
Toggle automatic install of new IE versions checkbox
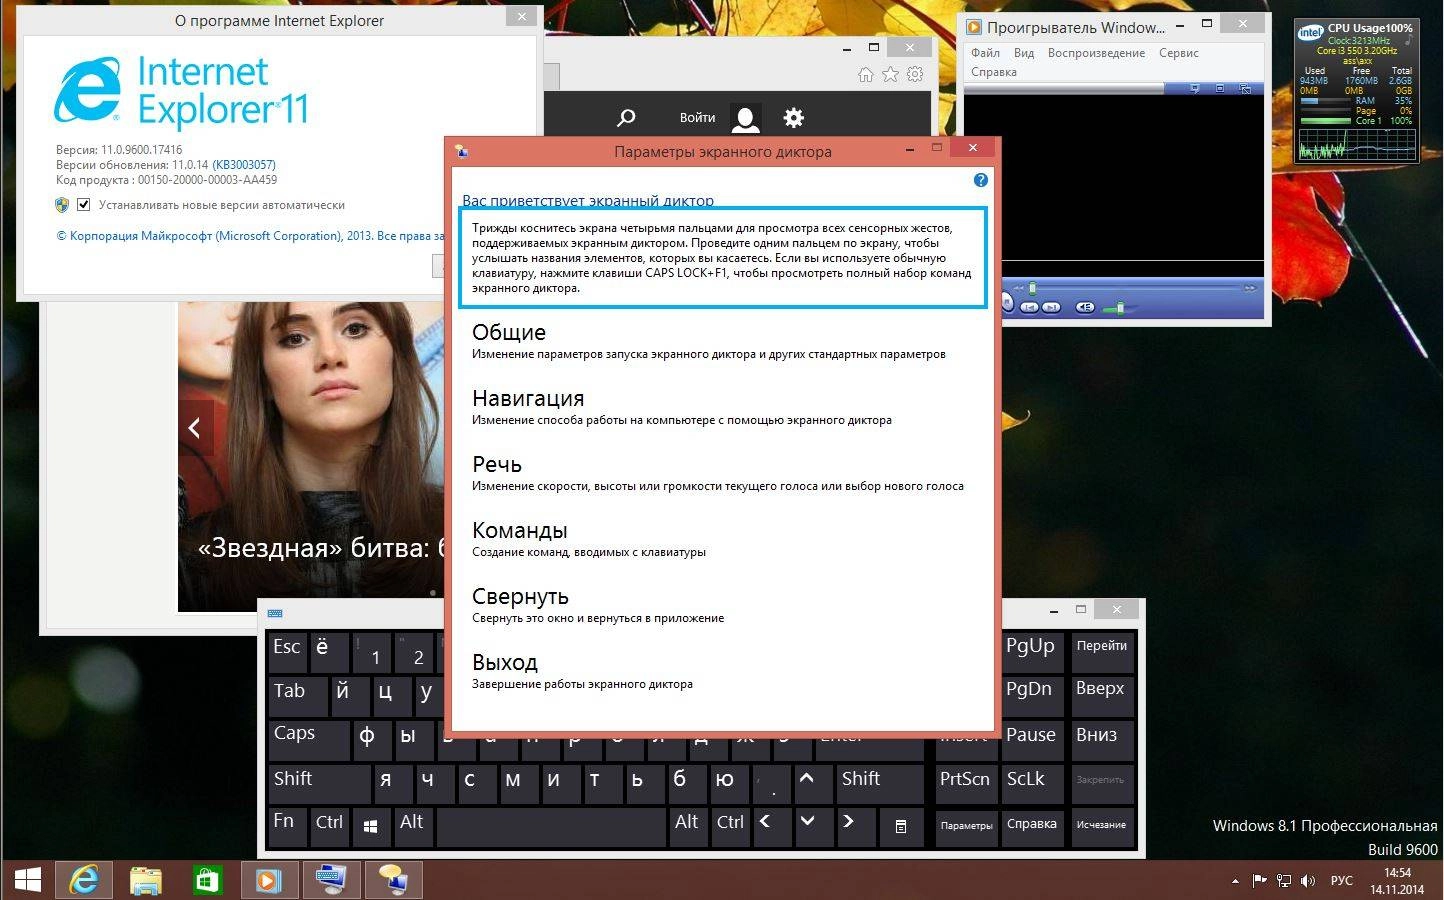[84, 205]
